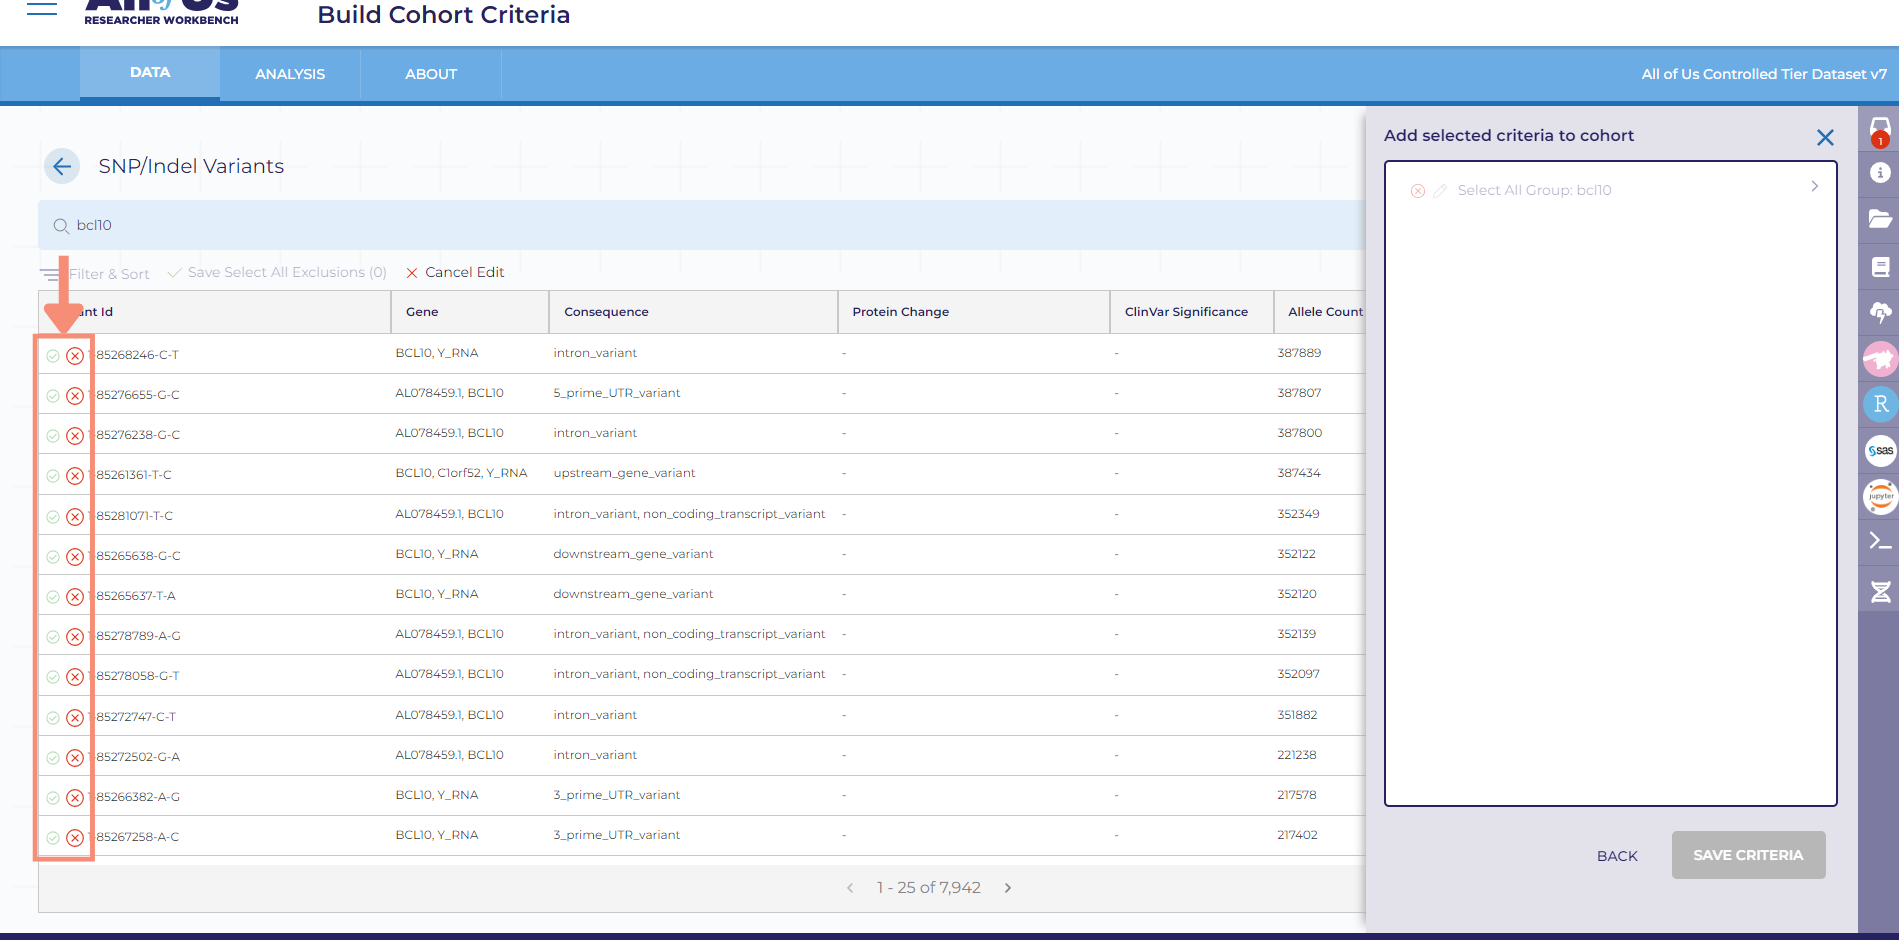1899x940 pixels.
Task: Open the hamburger navigation menu
Action: click(42, 8)
